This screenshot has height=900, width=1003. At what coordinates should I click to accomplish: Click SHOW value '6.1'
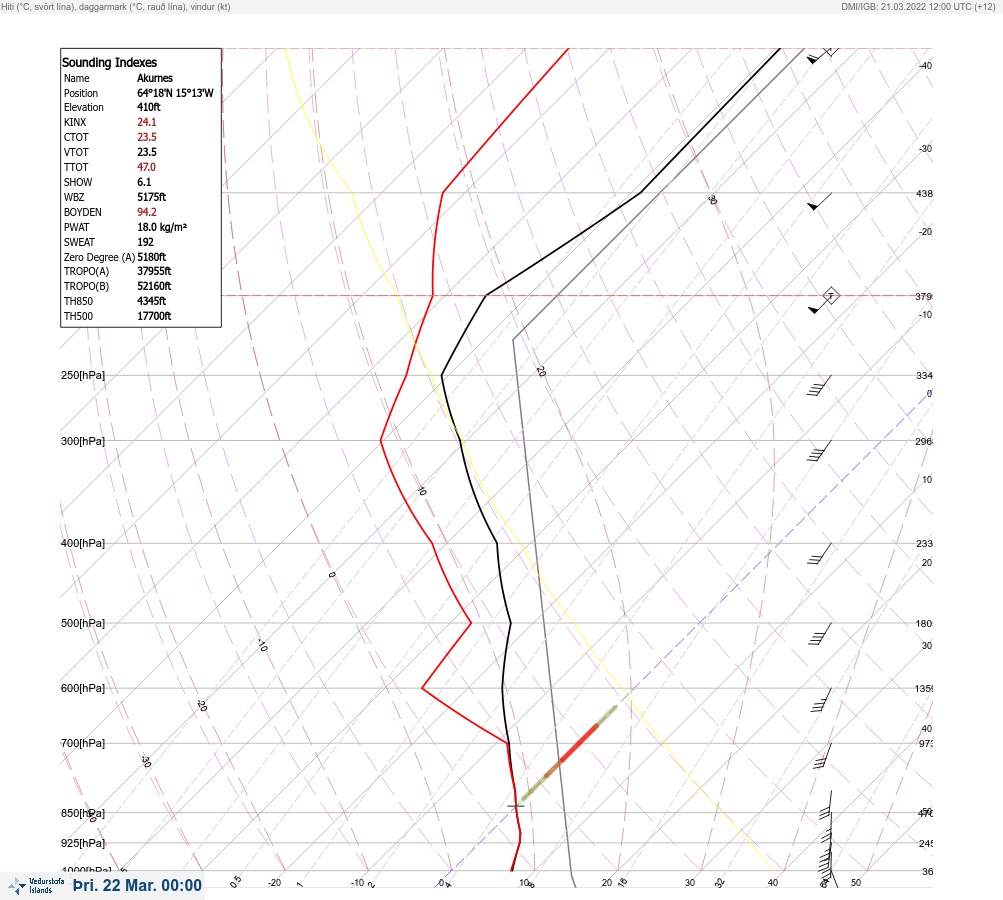(x=144, y=182)
